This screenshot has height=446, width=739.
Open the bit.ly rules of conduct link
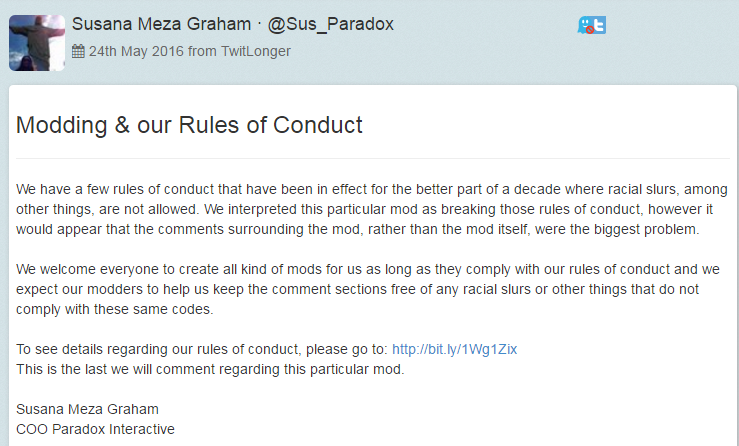[x=454, y=349]
